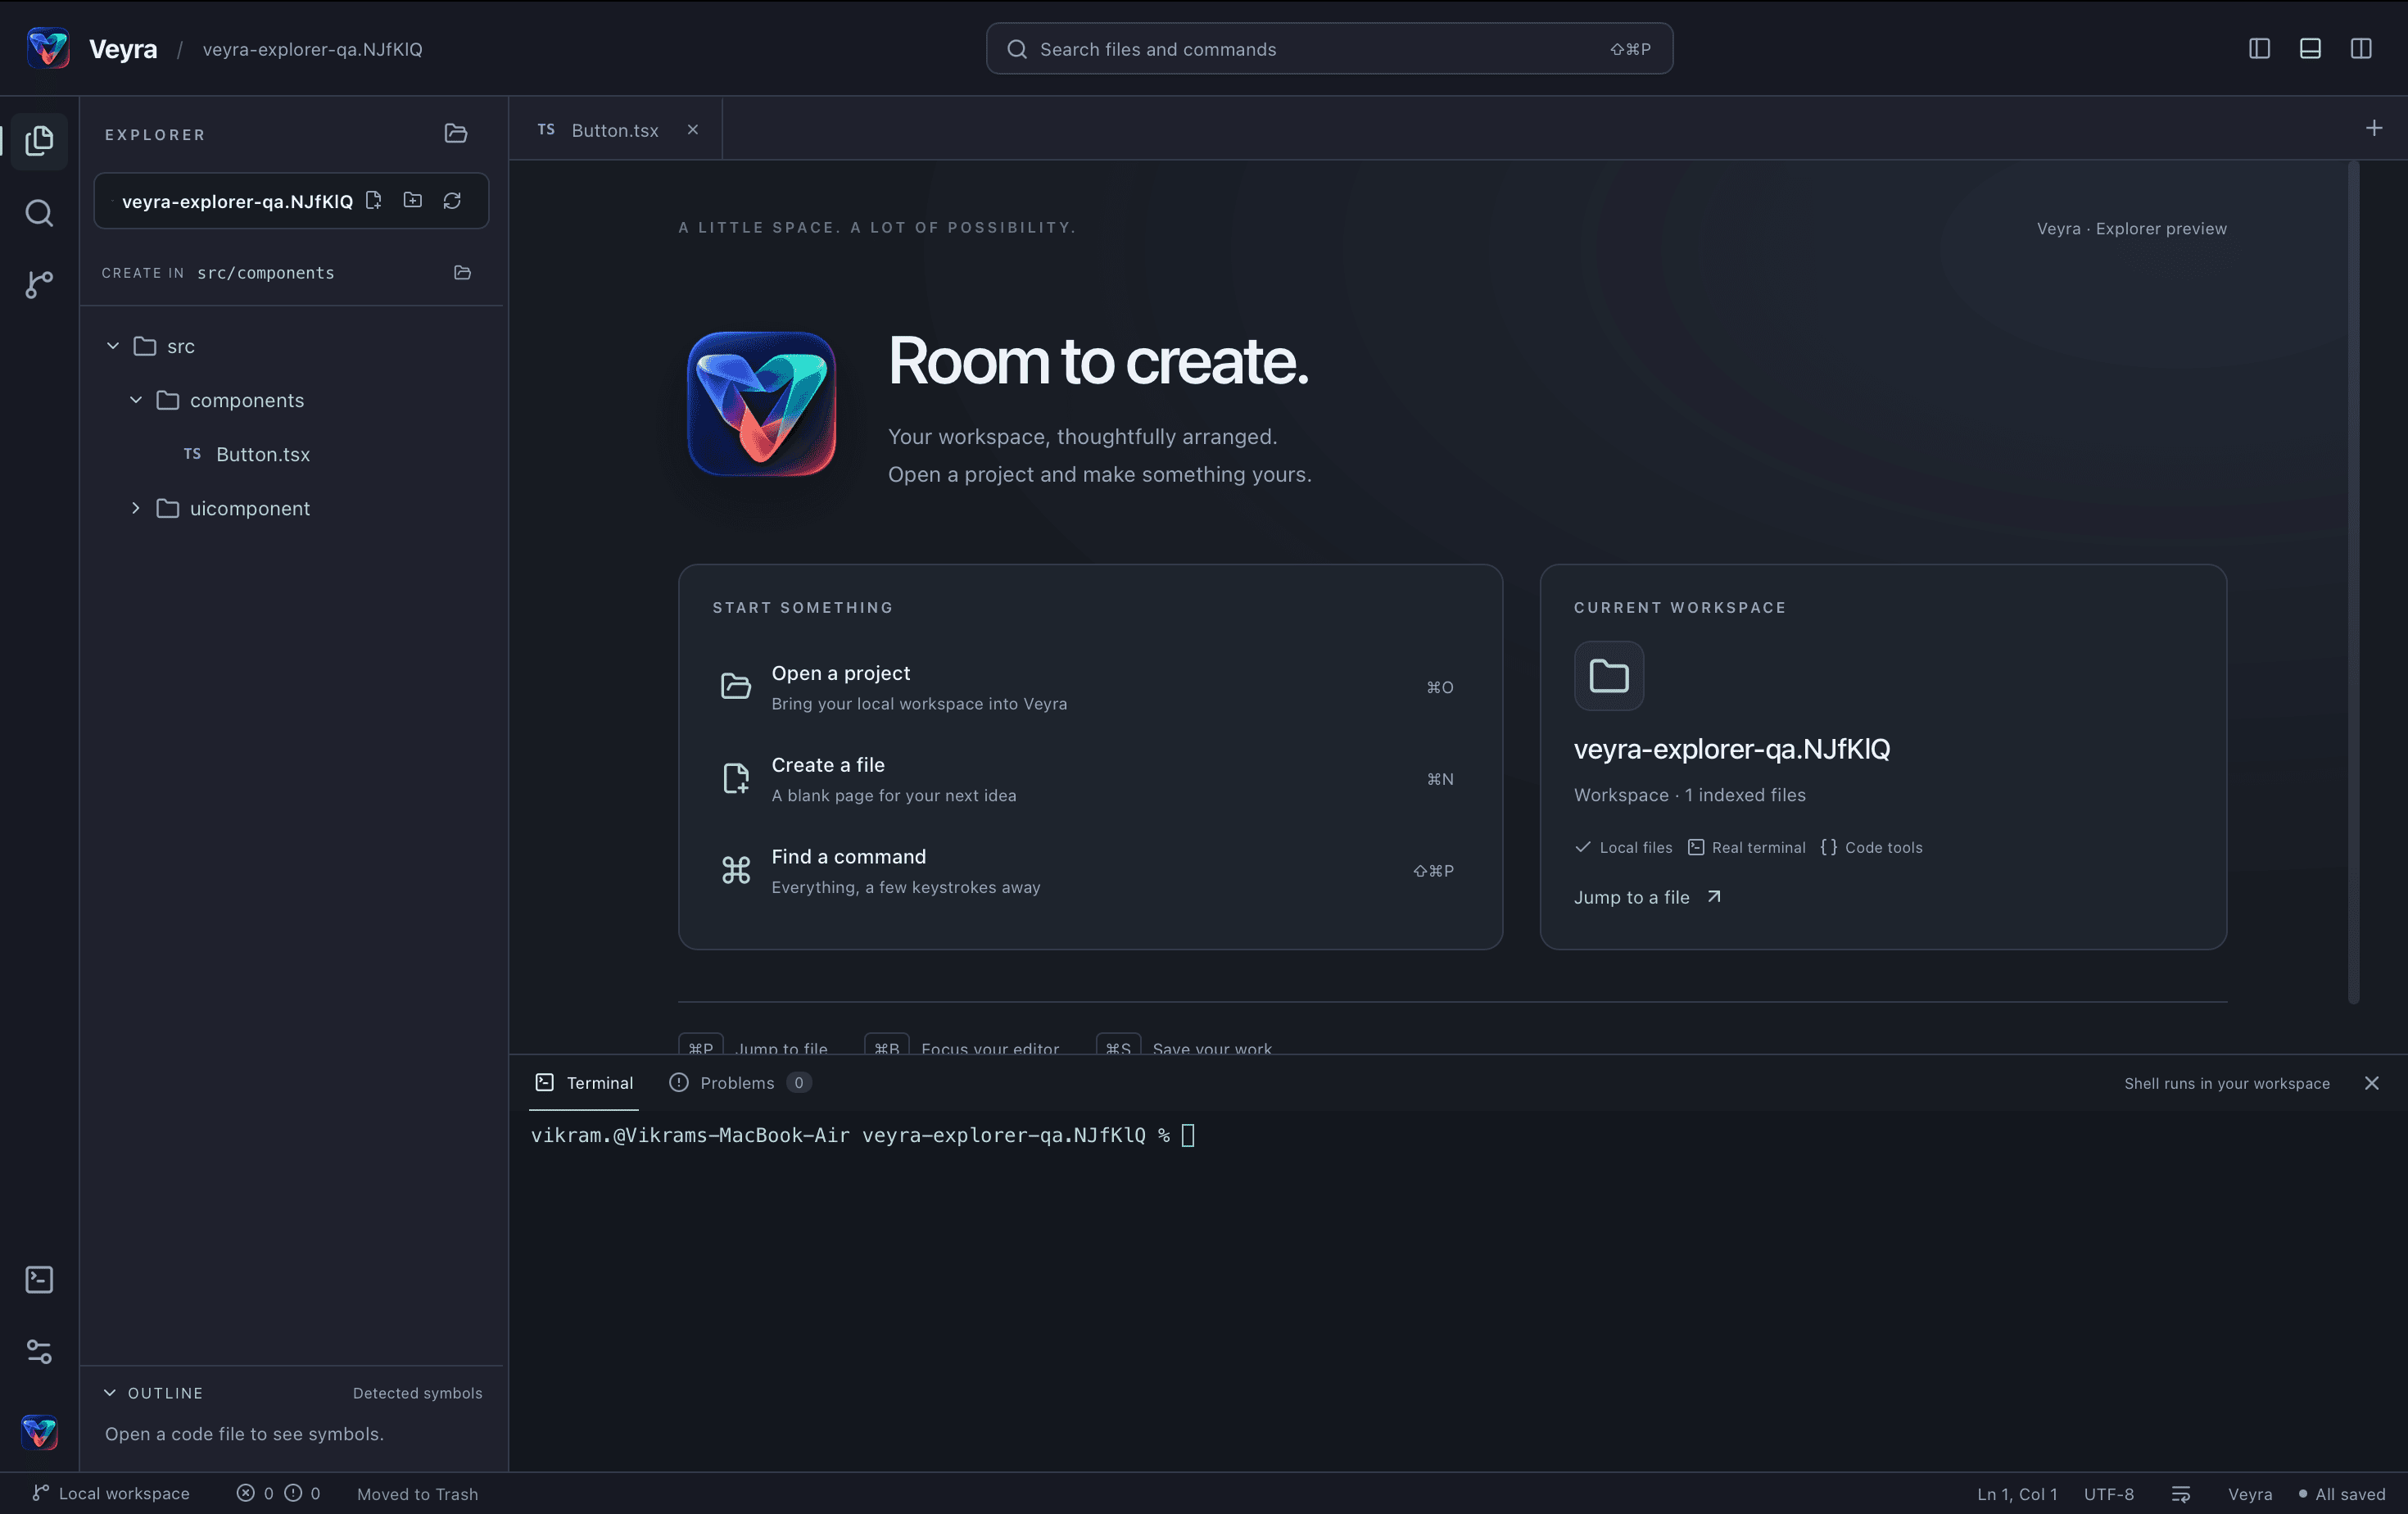Open the terminal icon in activity bar
2408x1514 pixels.
[39, 1279]
